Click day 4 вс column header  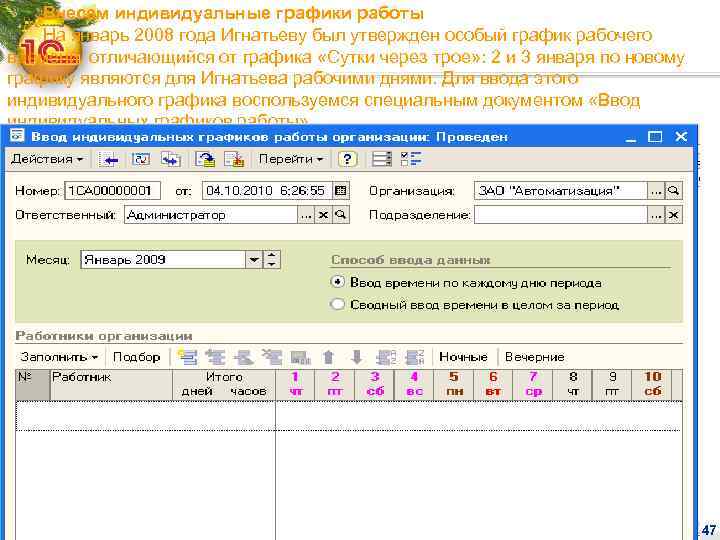(414, 385)
